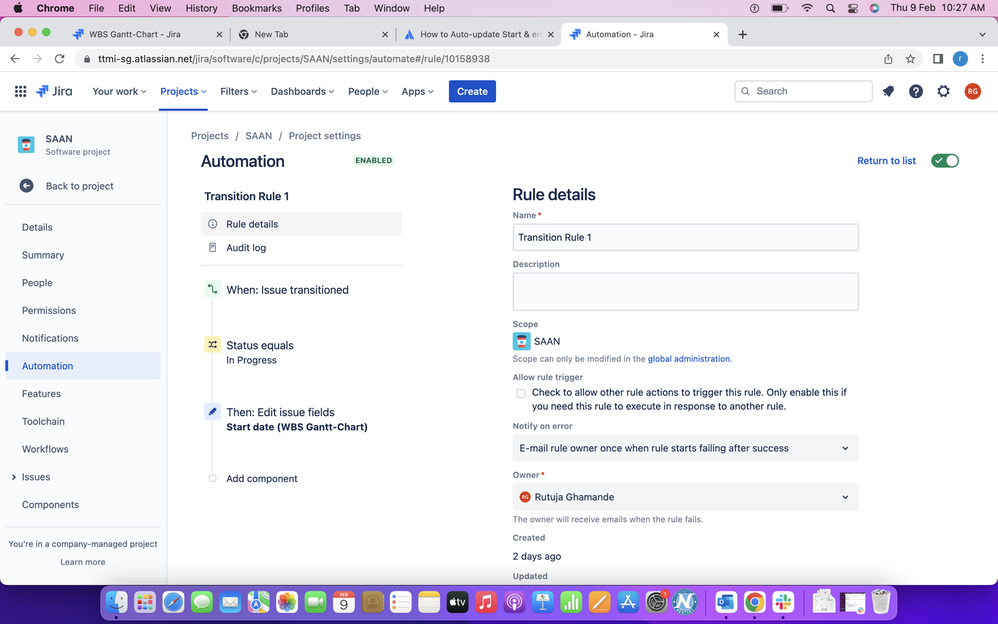The width and height of the screenshot is (998, 624).
Task: Open the Bookmarks menu in menu bar
Action: [257, 8]
